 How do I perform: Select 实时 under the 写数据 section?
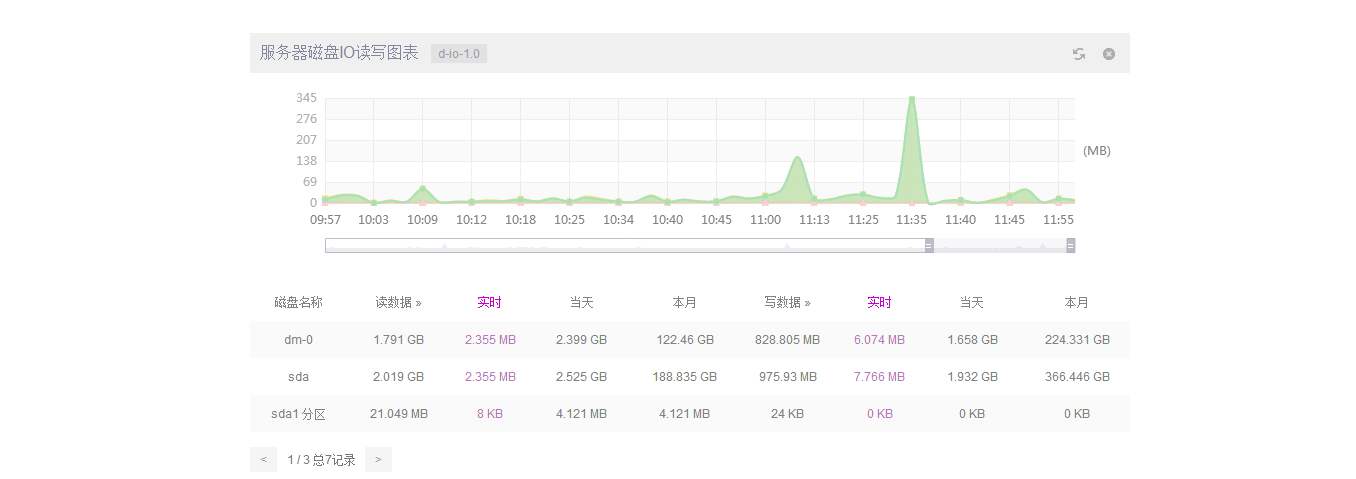[x=879, y=302]
